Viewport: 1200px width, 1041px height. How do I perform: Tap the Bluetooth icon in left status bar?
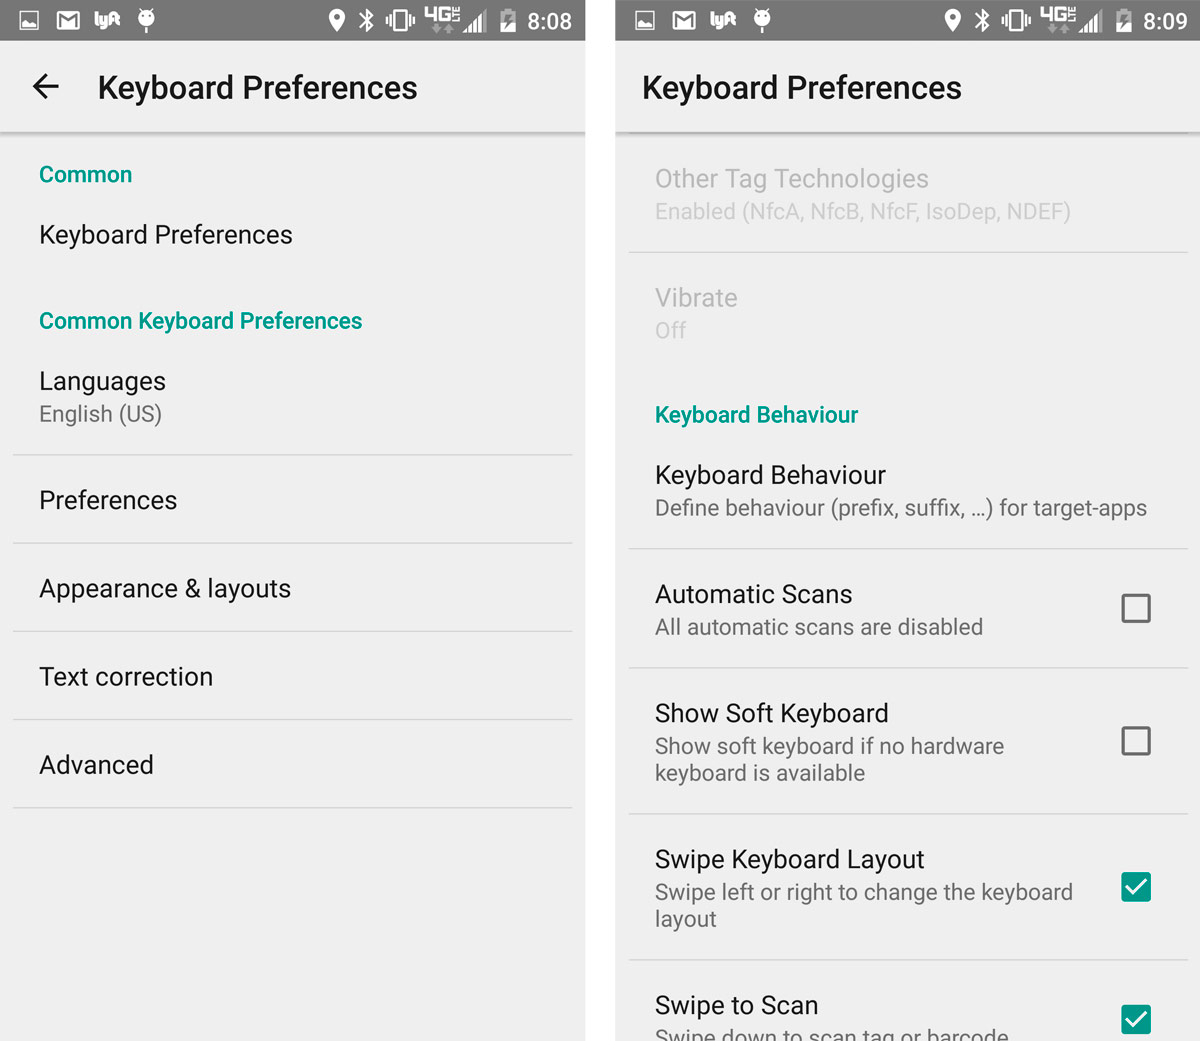[x=366, y=20]
